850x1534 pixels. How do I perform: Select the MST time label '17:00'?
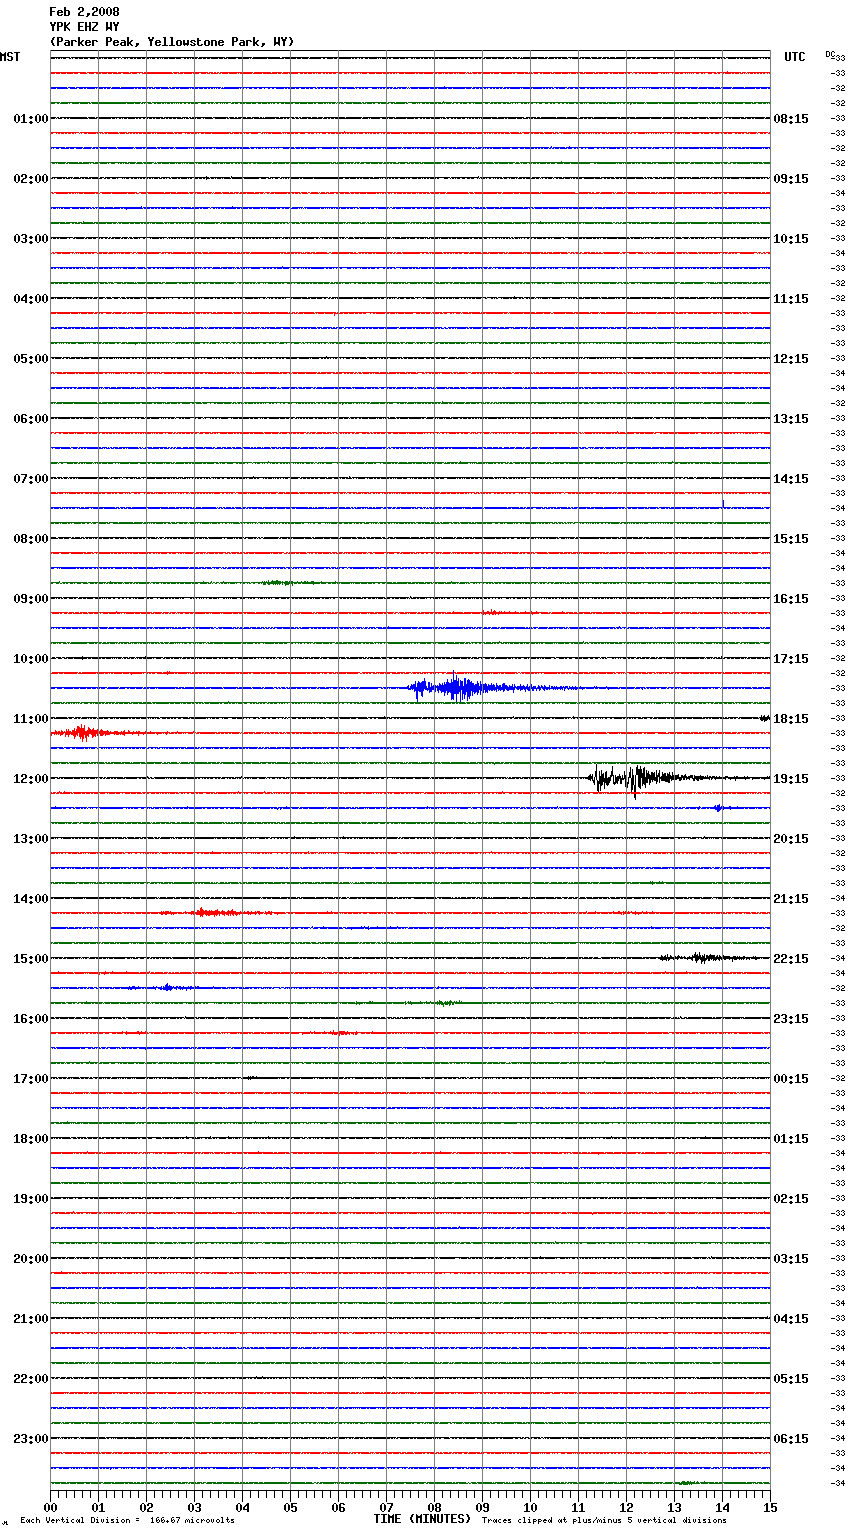coord(30,1079)
